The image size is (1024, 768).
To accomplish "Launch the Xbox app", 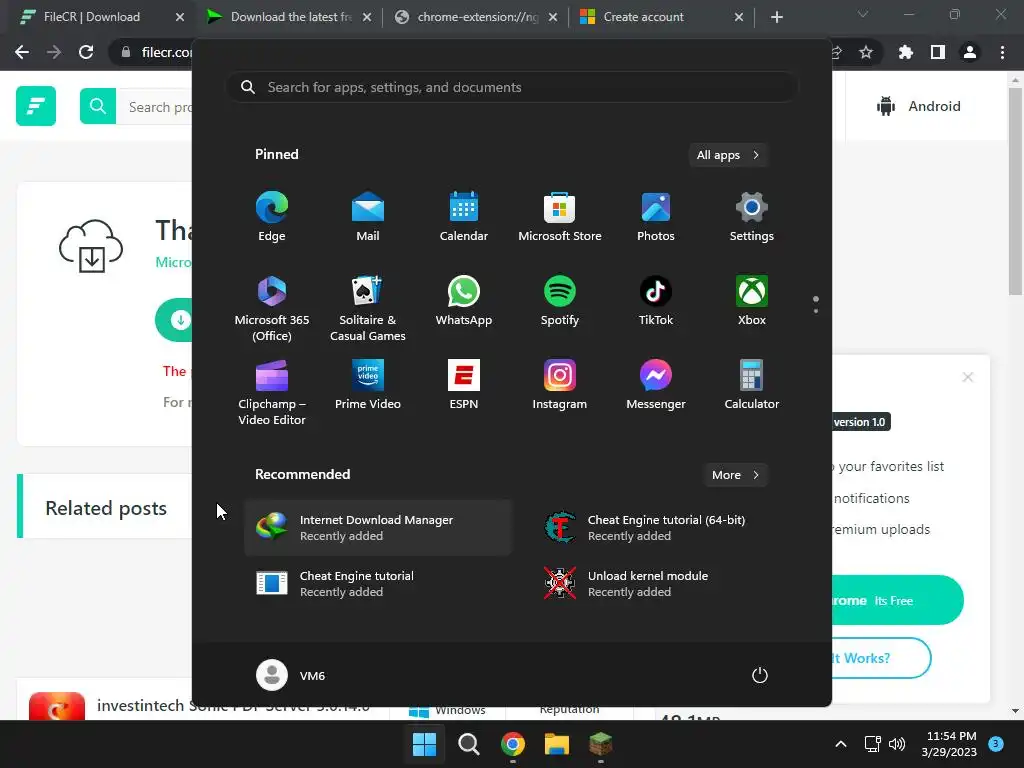I will coord(752,302).
